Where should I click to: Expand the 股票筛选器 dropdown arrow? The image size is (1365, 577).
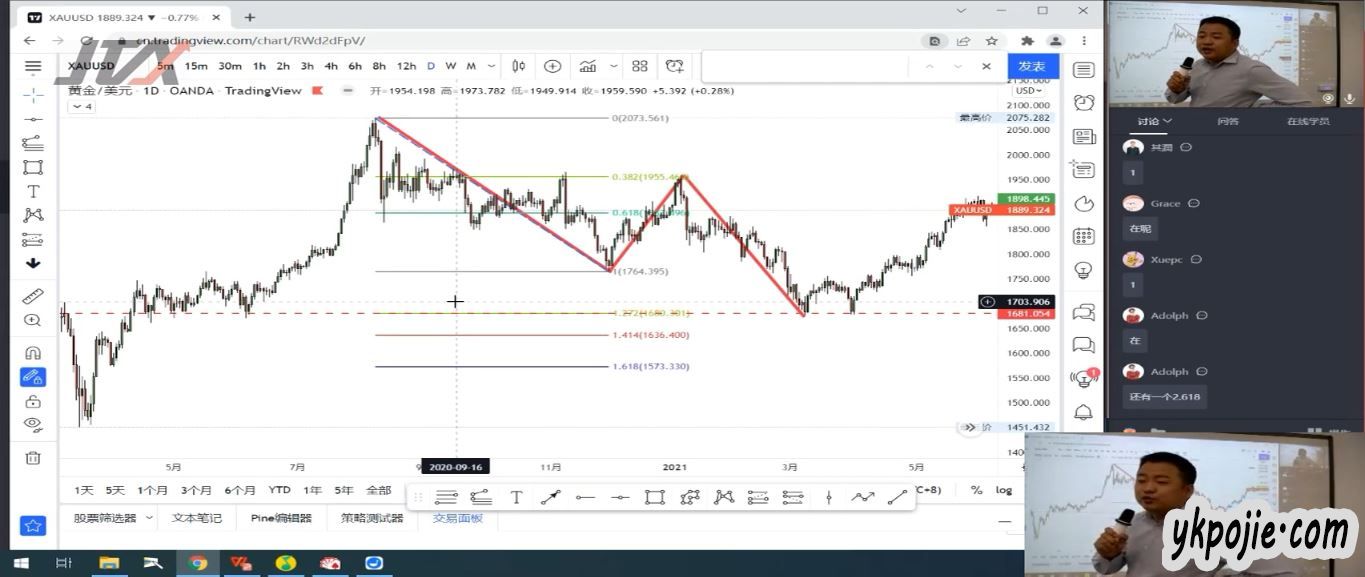pos(149,518)
